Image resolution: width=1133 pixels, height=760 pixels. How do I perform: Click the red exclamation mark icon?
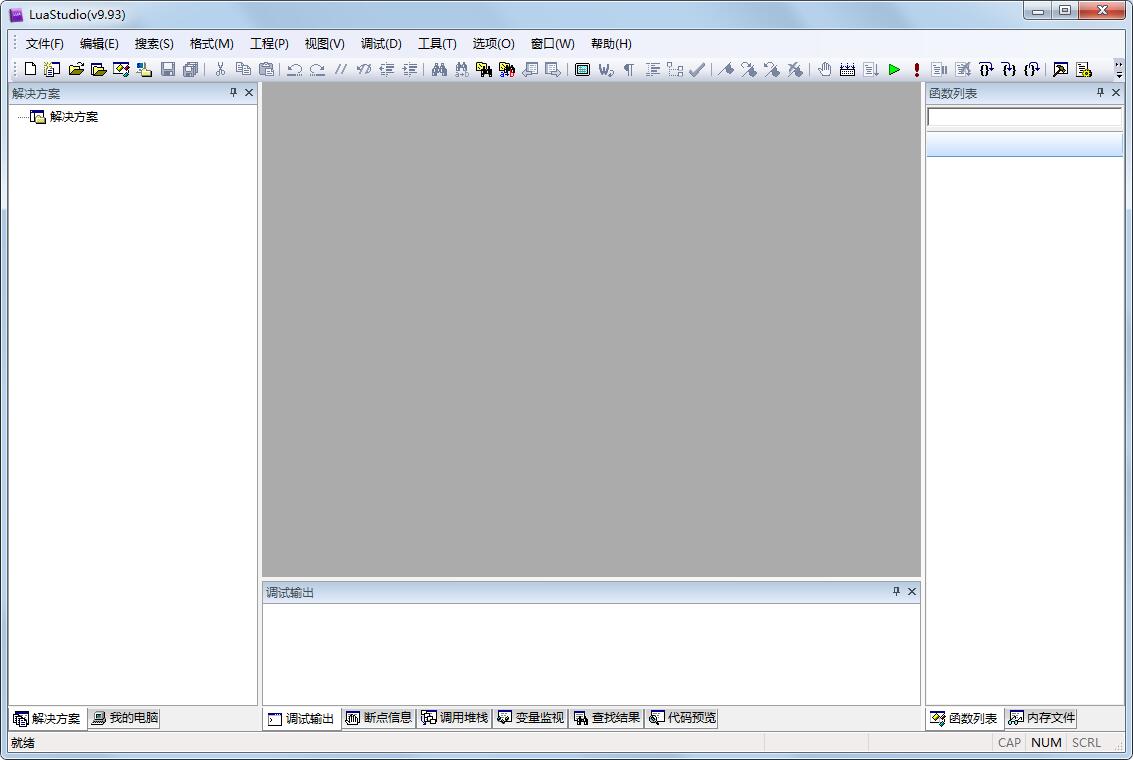tap(916, 69)
